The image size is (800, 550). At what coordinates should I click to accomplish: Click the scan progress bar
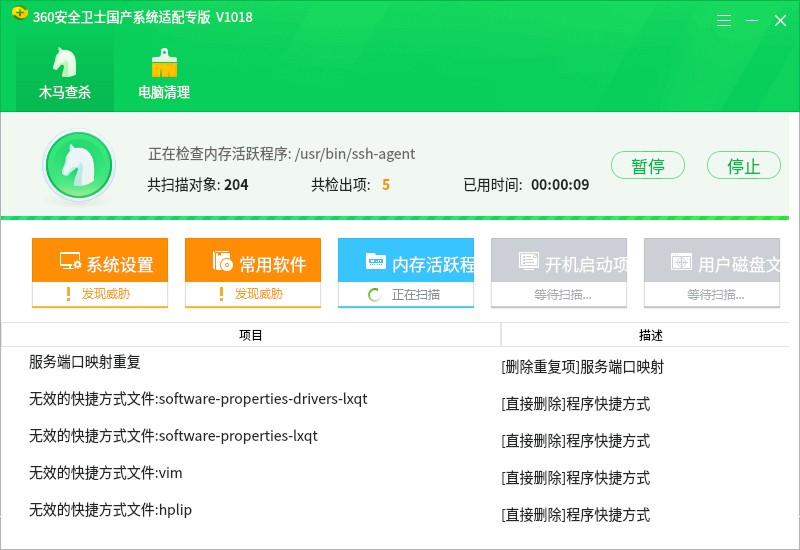(395, 218)
